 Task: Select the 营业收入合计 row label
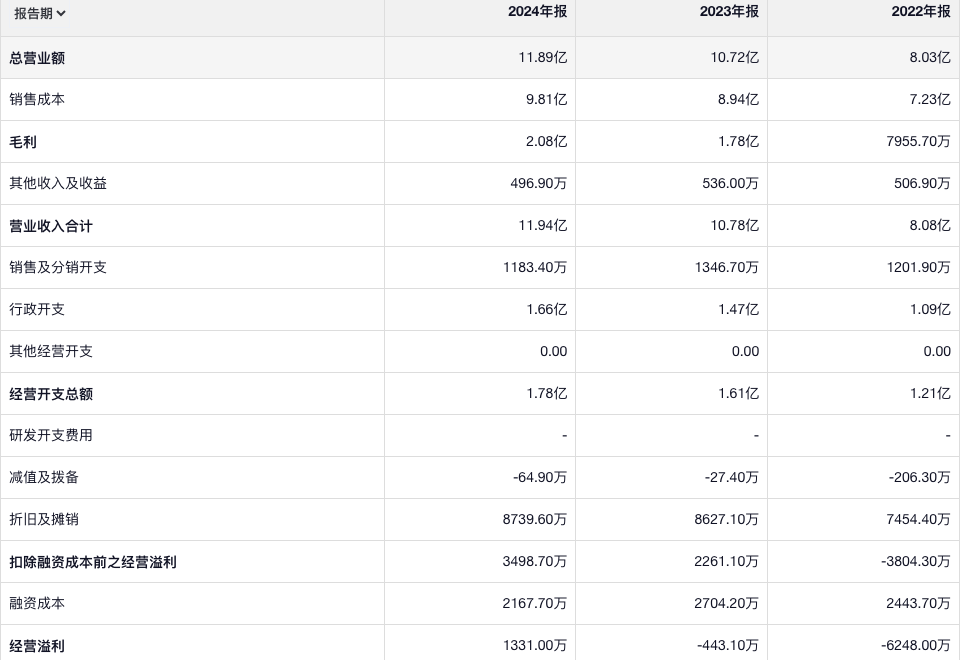(x=51, y=226)
